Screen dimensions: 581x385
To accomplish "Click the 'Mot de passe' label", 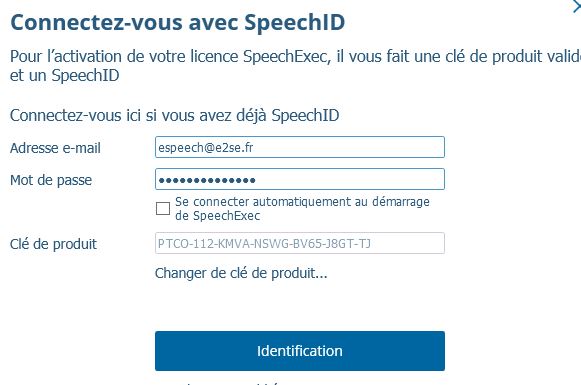I will point(51,180).
